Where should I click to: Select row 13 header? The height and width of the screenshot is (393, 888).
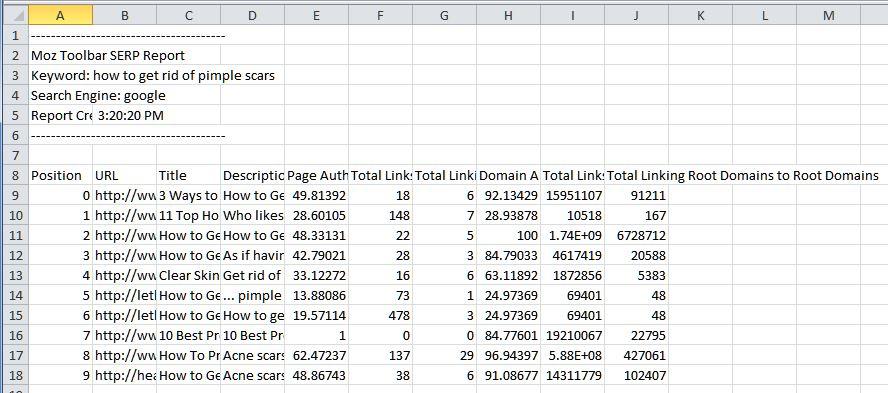15,276
